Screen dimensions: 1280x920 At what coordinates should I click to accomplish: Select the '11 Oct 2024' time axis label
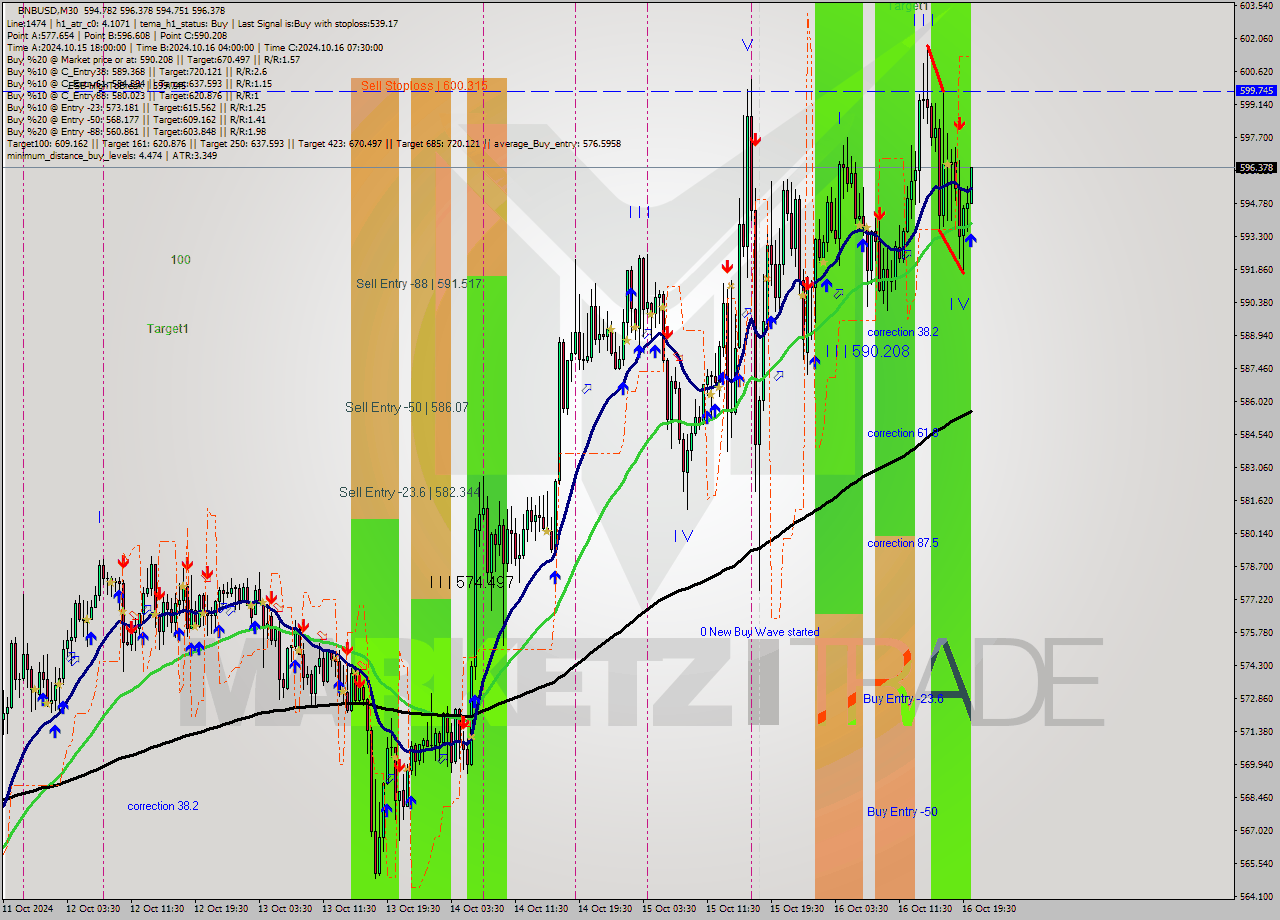pos(27,909)
